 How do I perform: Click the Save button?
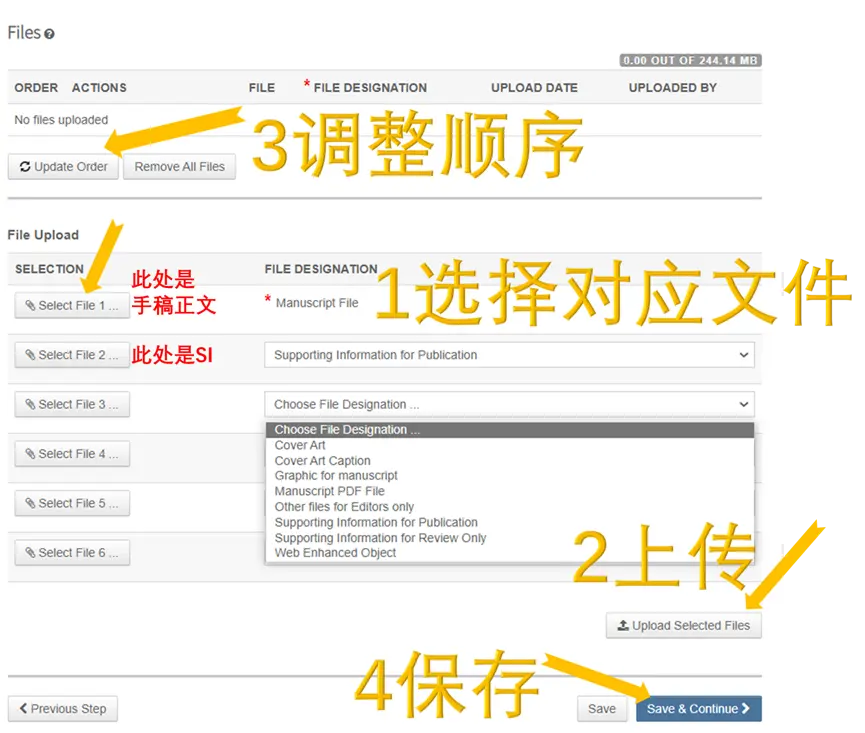coord(602,709)
